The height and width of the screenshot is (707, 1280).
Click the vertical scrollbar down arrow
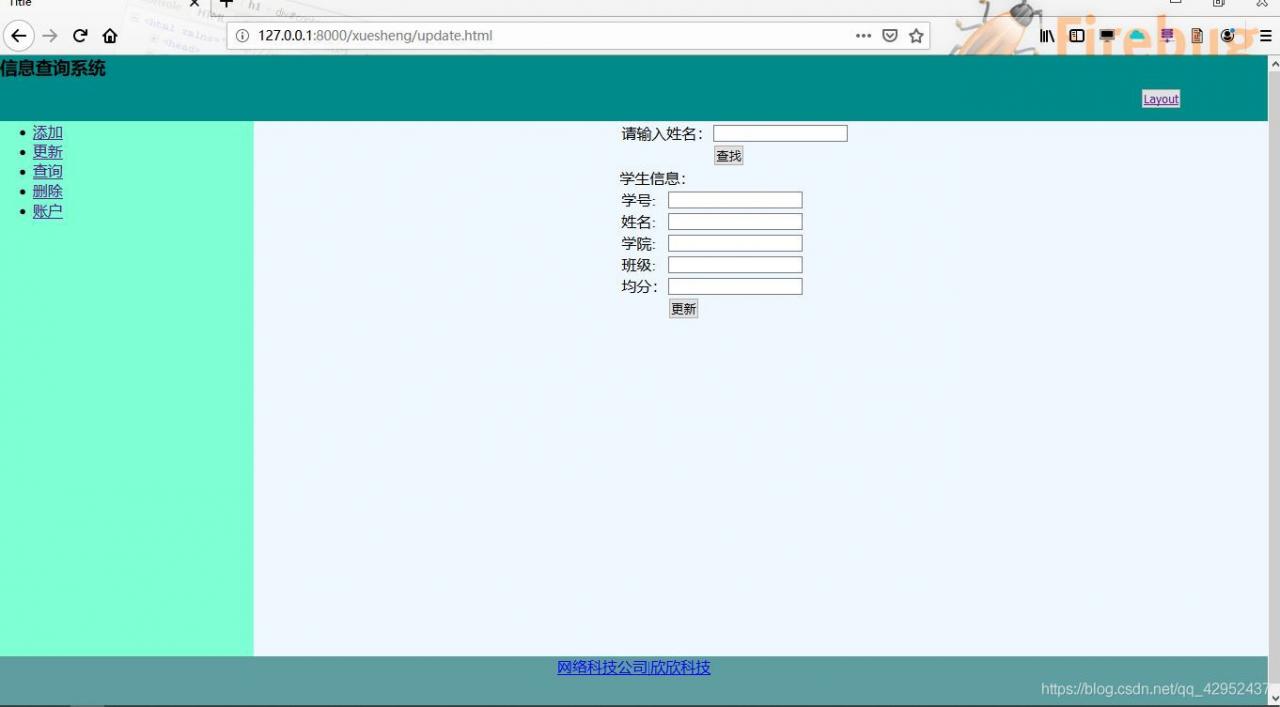click(x=1274, y=697)
